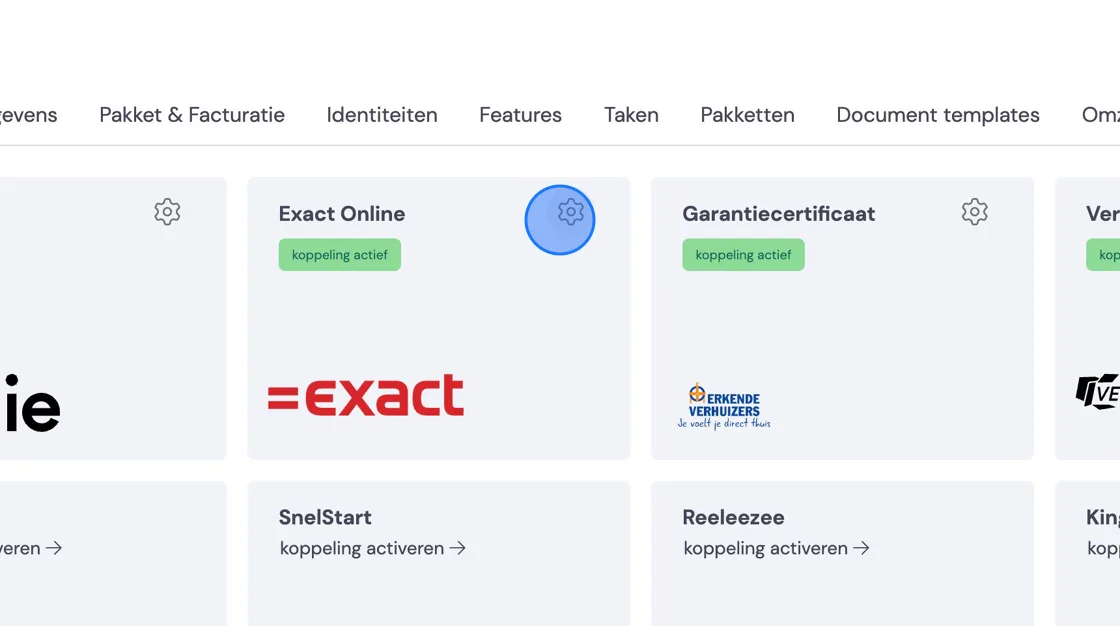Viewport: 1120px width, 626px height.
Task: Switch to Pakket & Facturatie tab
Action: point(192,115)
